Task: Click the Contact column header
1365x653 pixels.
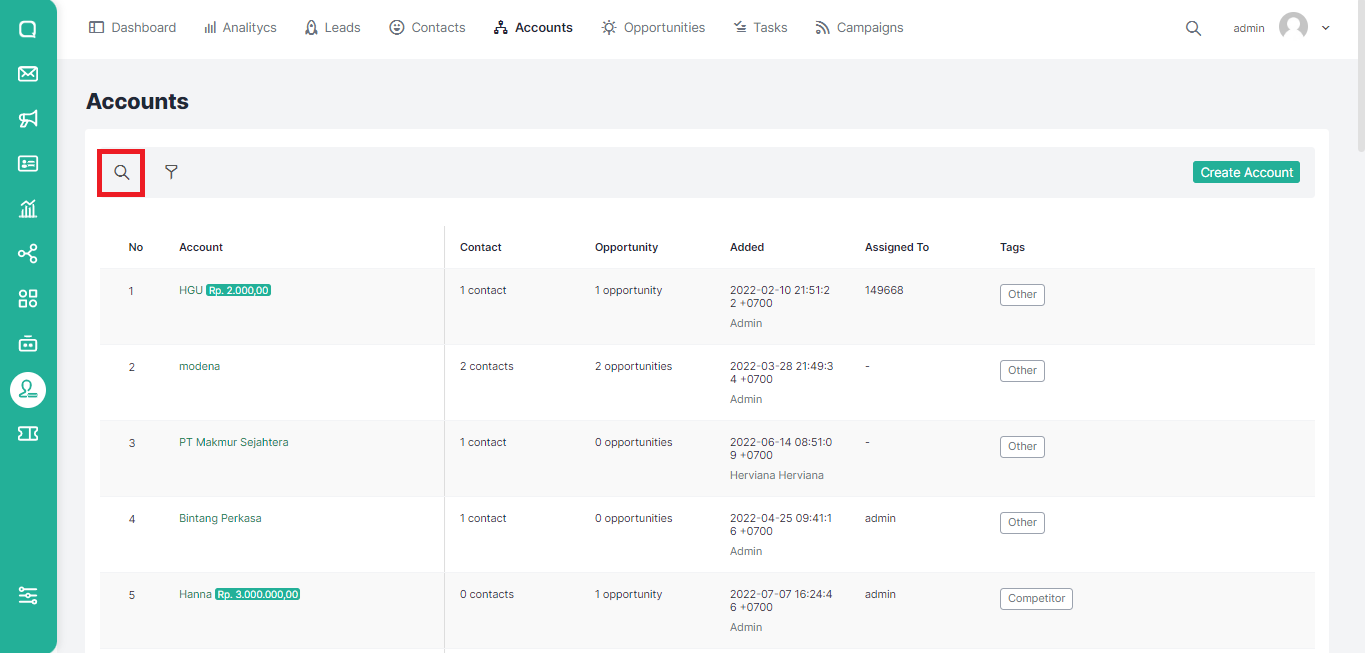Action: pos(481,247)
